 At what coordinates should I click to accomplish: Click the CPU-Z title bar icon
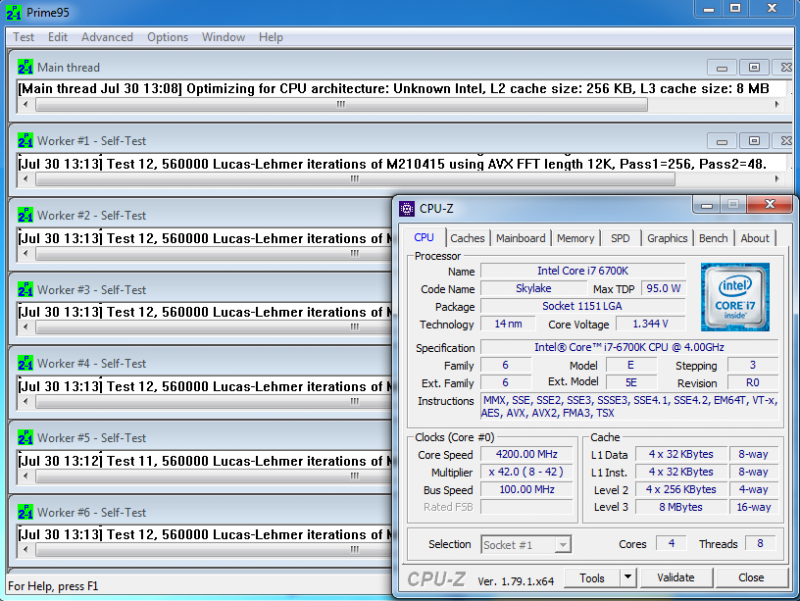(x=407, y=208)
